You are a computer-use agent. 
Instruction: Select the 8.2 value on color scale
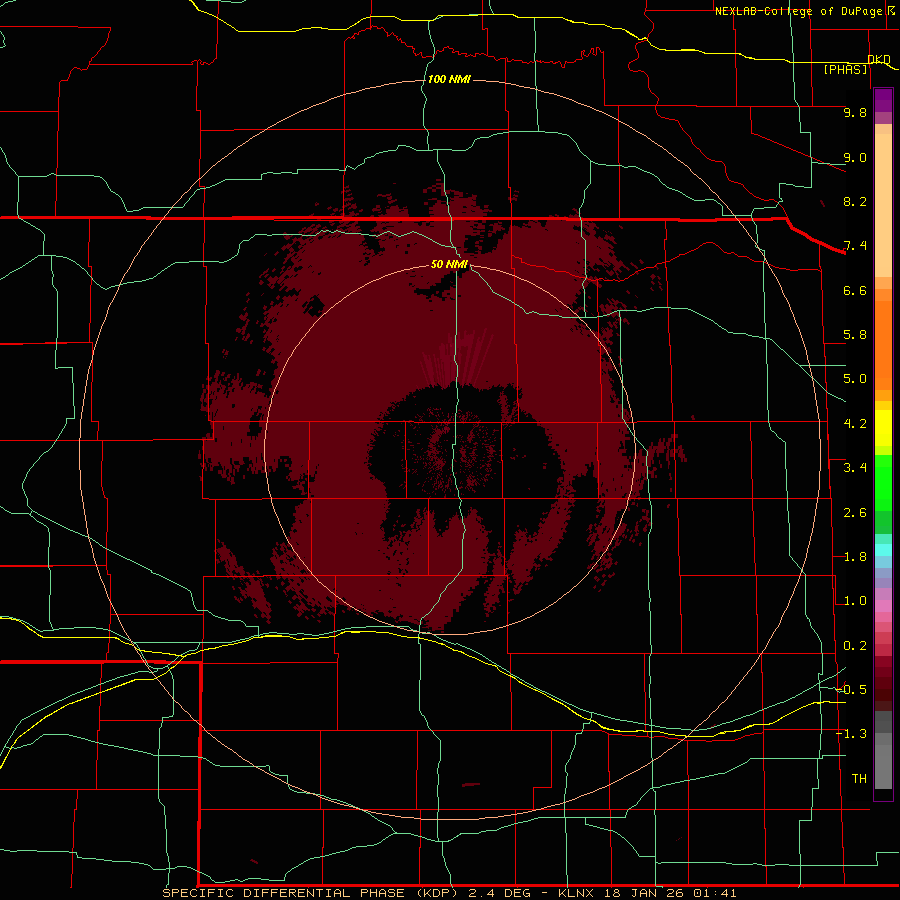tap(855, 201)
